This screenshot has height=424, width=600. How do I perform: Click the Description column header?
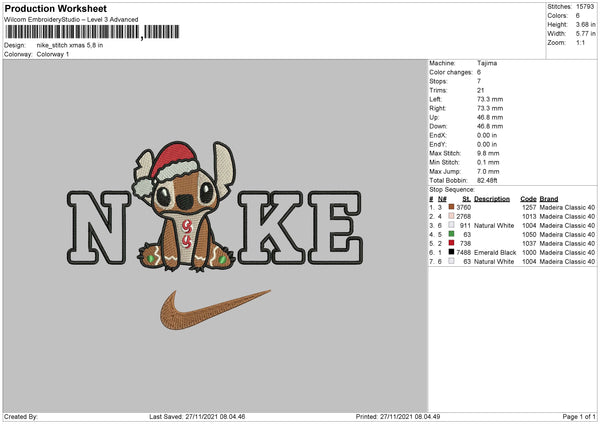492,198
